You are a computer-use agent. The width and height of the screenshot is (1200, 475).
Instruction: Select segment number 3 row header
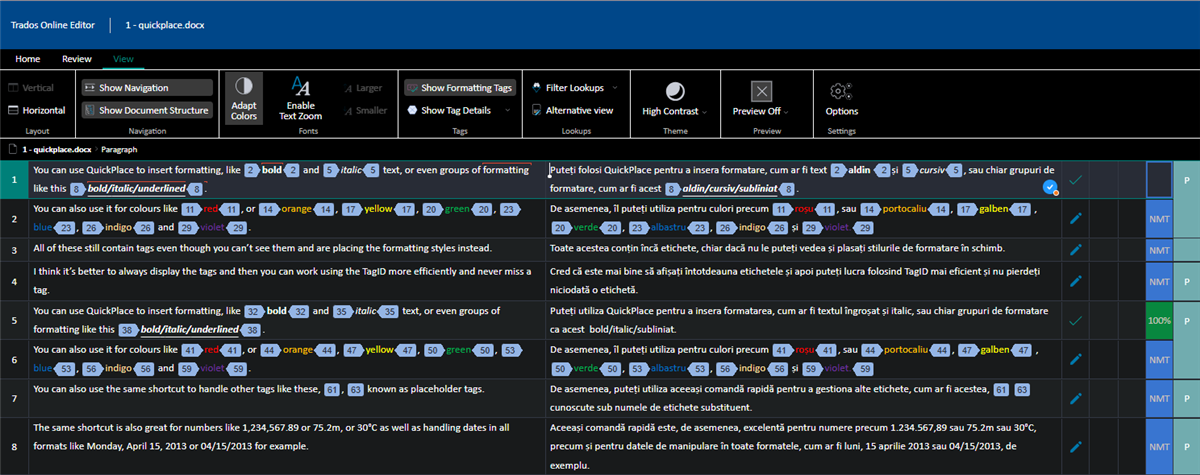click(x=14, y=249)
